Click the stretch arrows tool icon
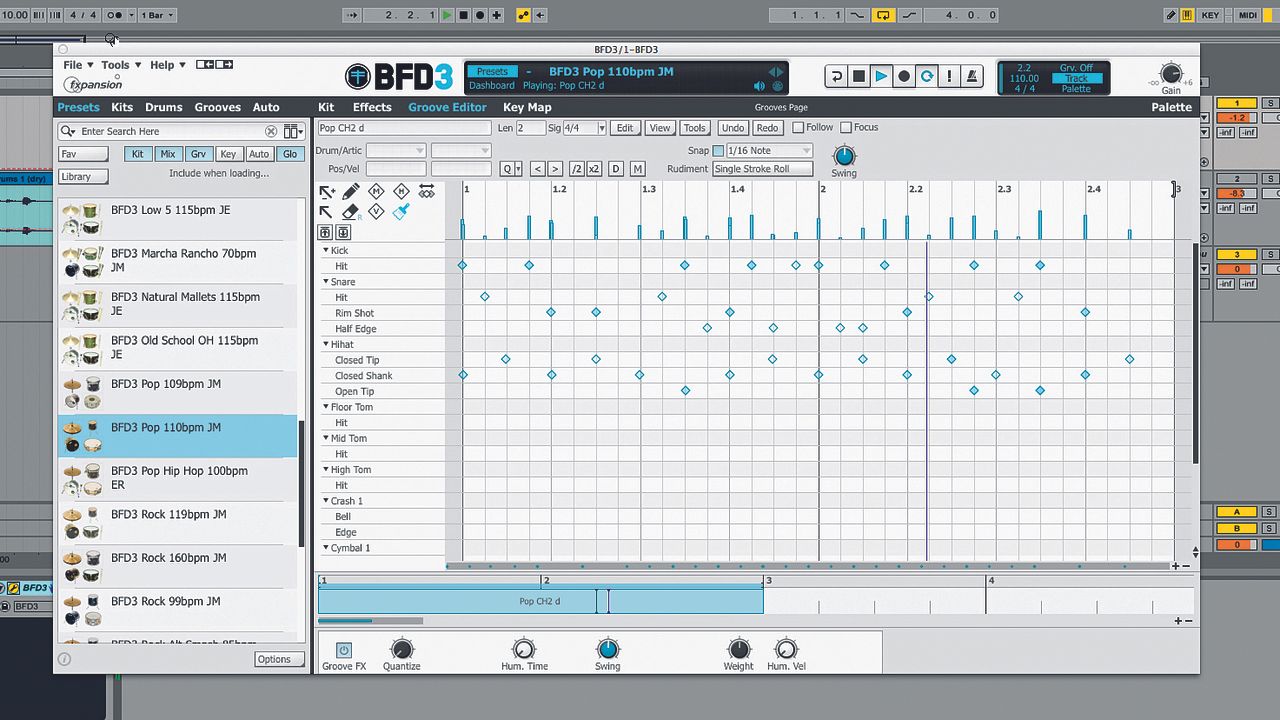This screenshot has width=1280, height=720. pos(427,191)
